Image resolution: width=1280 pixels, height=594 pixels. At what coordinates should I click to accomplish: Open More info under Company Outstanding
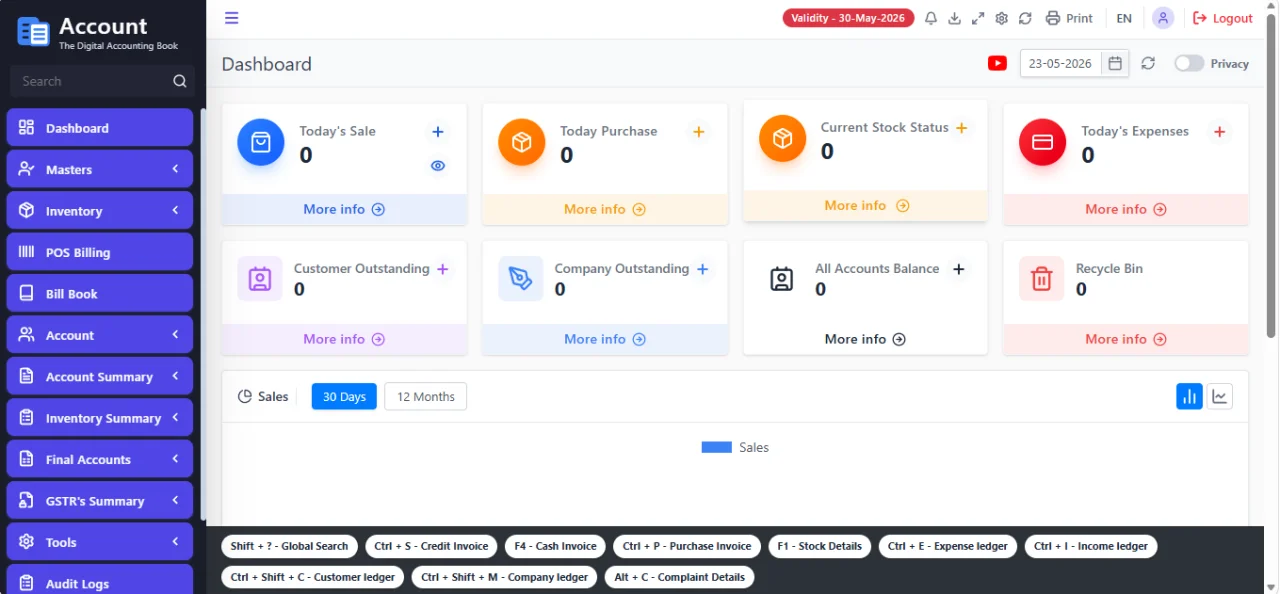click(x=605, y=339)
